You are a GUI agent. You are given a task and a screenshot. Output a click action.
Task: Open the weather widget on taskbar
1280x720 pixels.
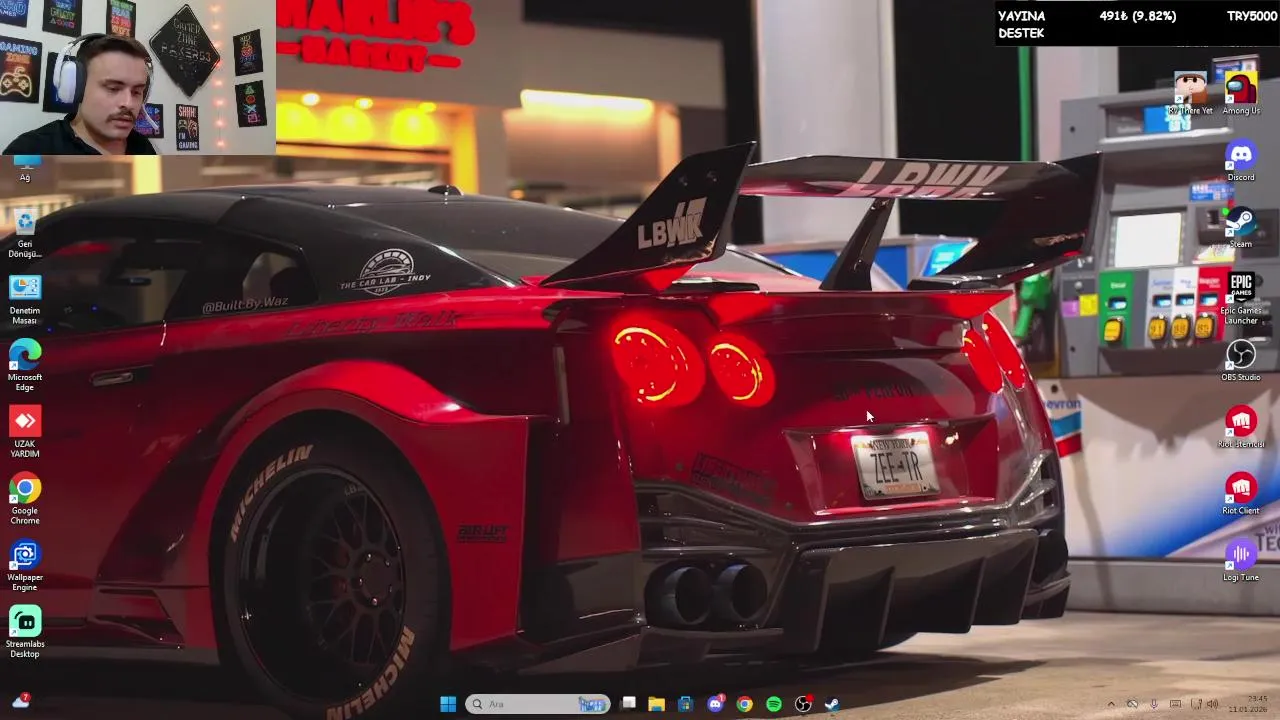pos(20,702)
